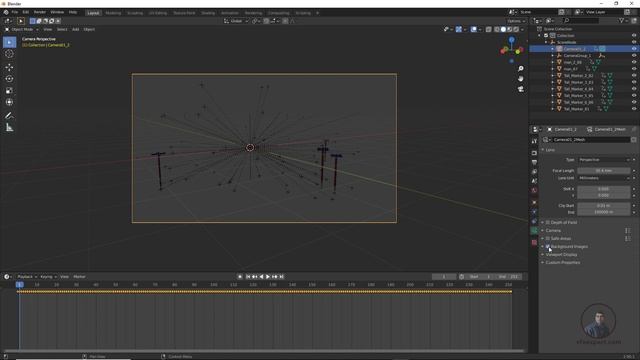The image size is (640, 360).
Task: Select the Rotate tool
Action: (x=9, y=79)
